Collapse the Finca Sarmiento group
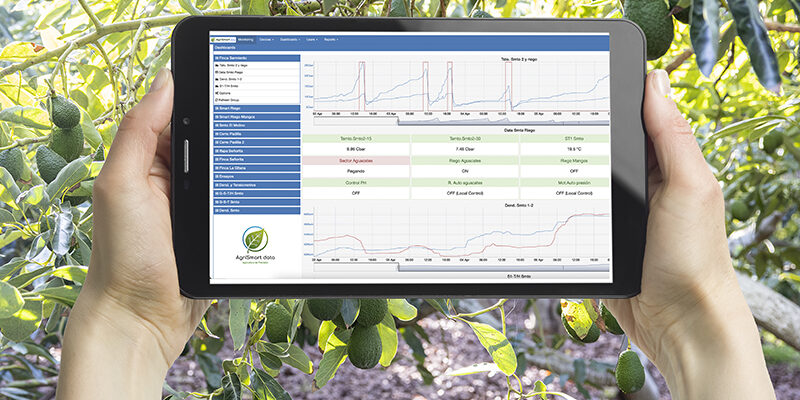The image size is (800, 400). (257, 58)
